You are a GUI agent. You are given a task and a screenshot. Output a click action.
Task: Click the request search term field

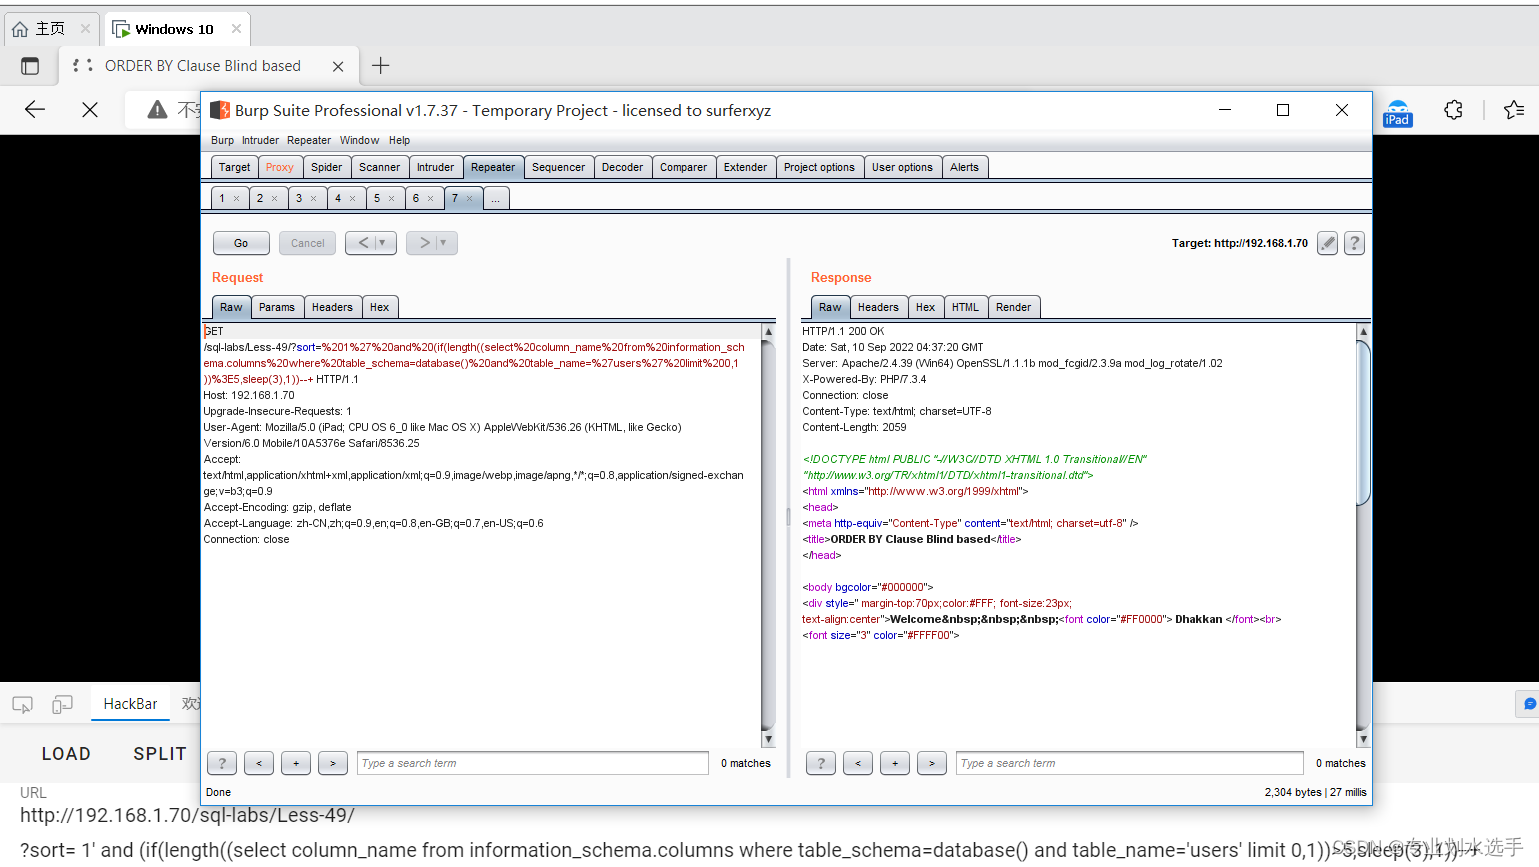[533, 763]
